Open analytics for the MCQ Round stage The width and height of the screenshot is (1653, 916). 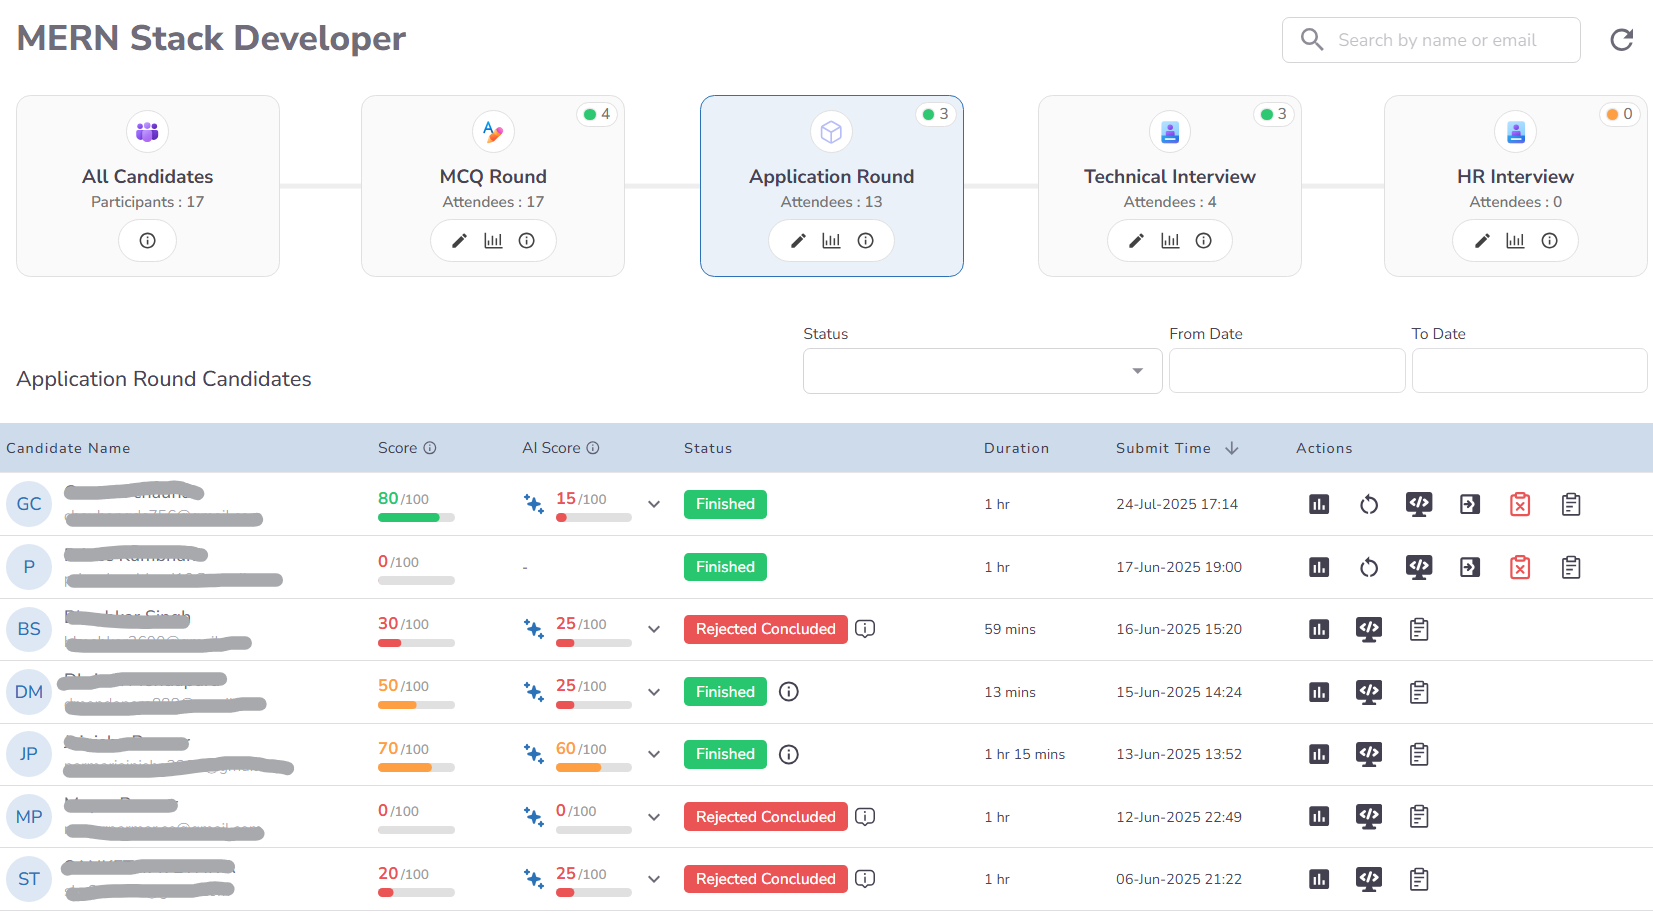tap(493, 240)
